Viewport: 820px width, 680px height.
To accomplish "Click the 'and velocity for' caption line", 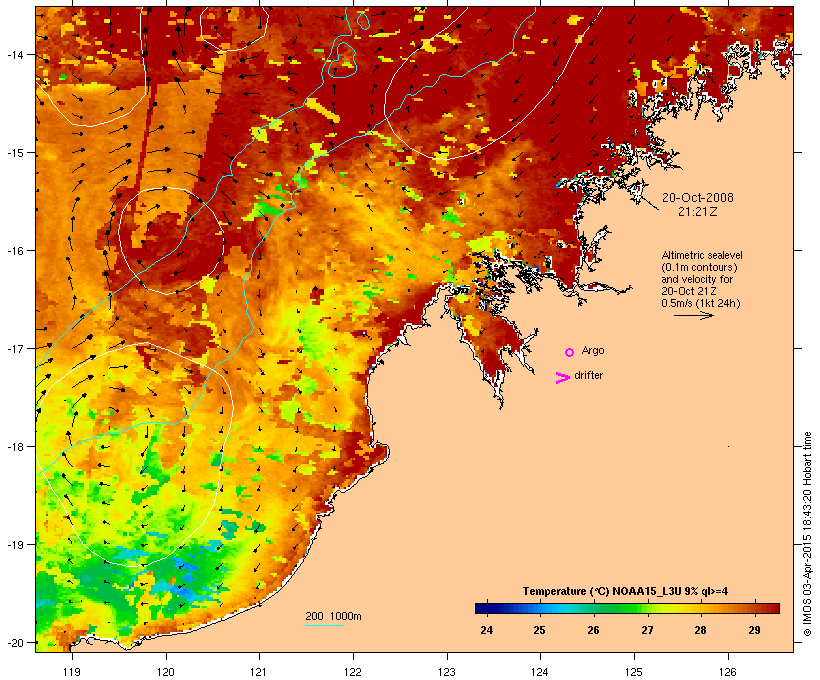I will (x=697, y=279).
